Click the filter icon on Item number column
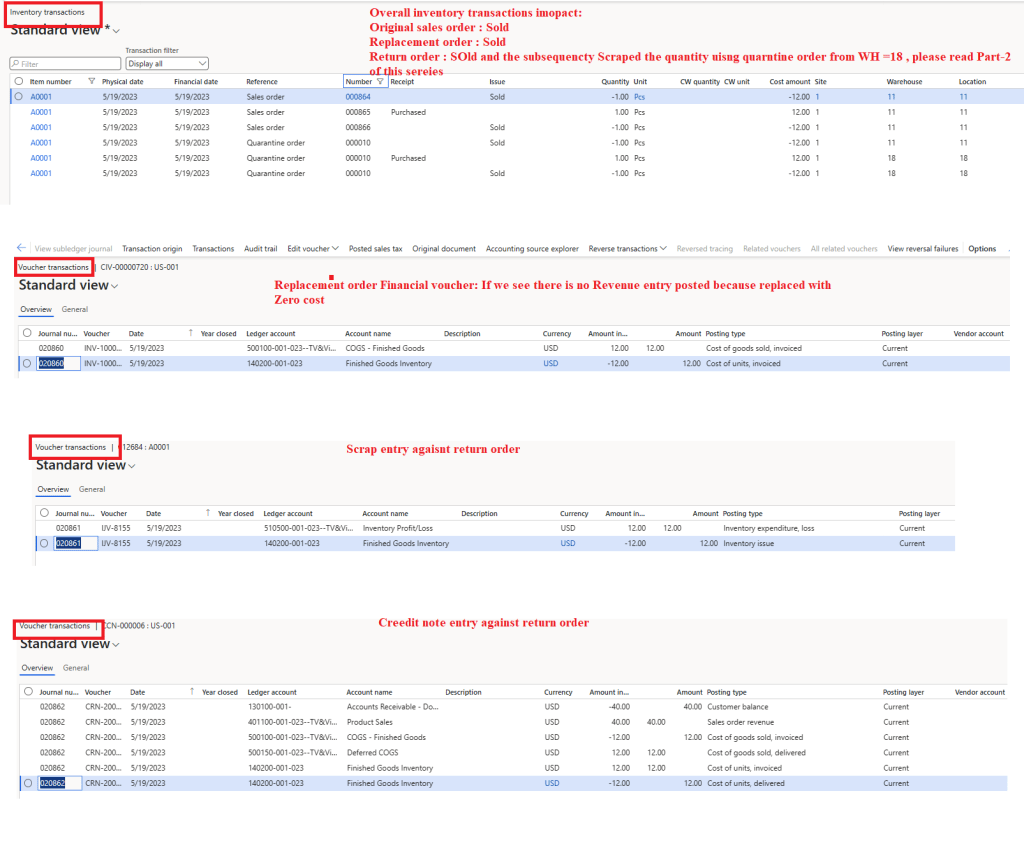The width and height of the screenshot is (1024, 851). coord(93,81)
